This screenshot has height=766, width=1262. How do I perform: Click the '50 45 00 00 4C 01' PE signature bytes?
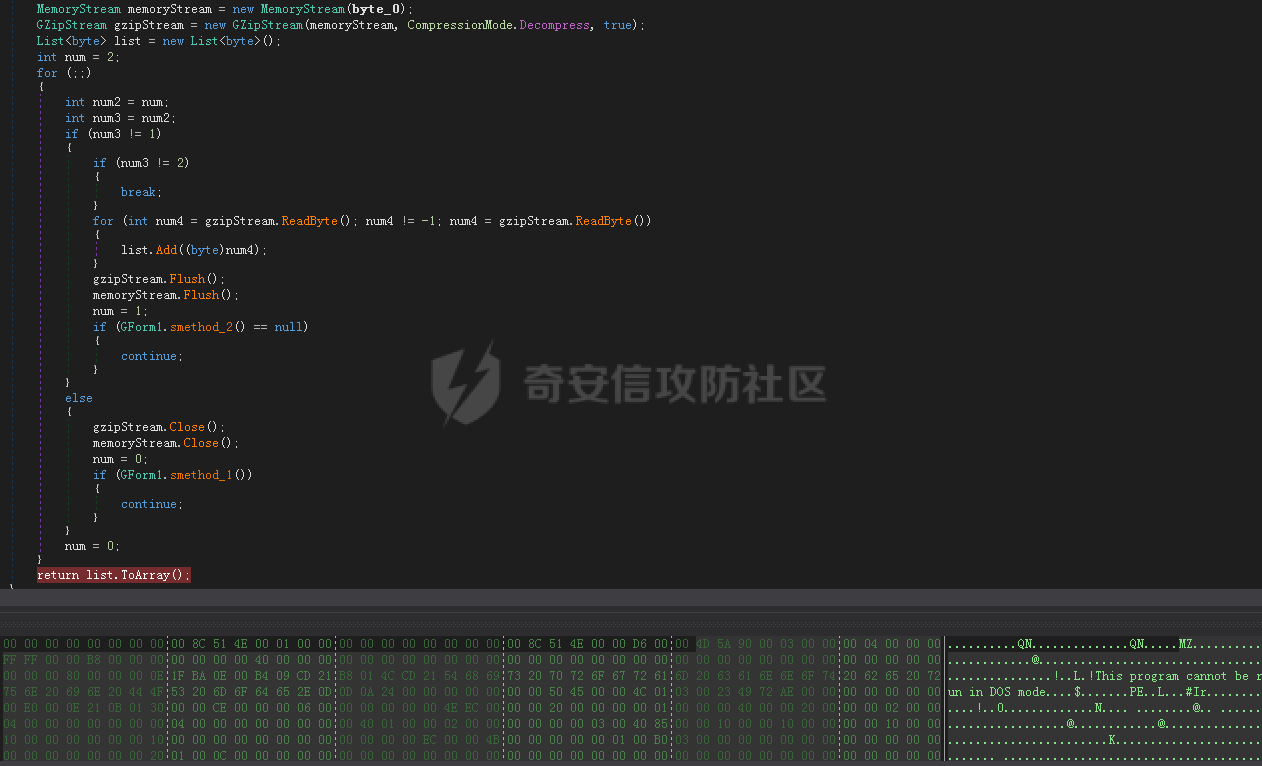610,692
